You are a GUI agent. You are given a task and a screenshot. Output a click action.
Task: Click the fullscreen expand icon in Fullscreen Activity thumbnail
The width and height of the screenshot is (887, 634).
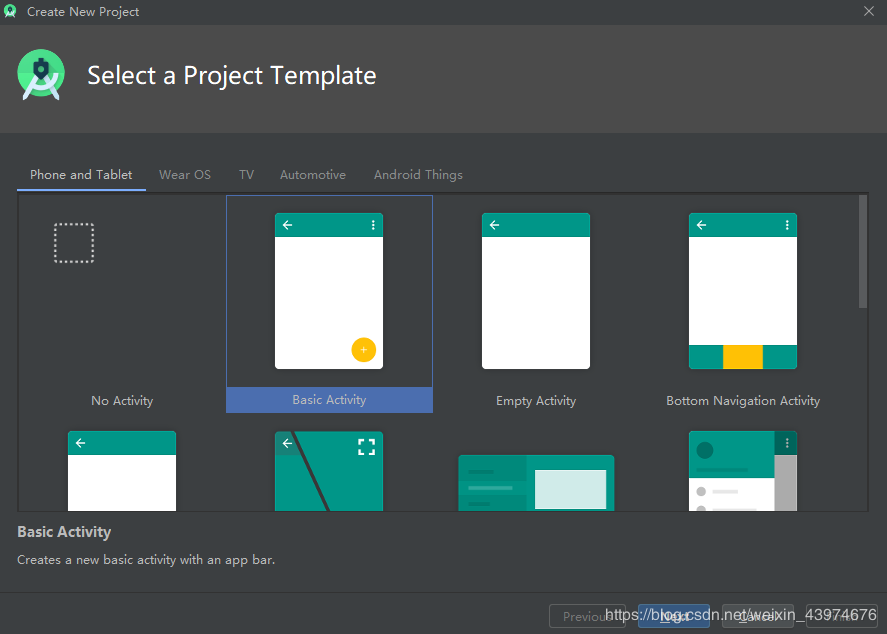[x=367, y=446]
